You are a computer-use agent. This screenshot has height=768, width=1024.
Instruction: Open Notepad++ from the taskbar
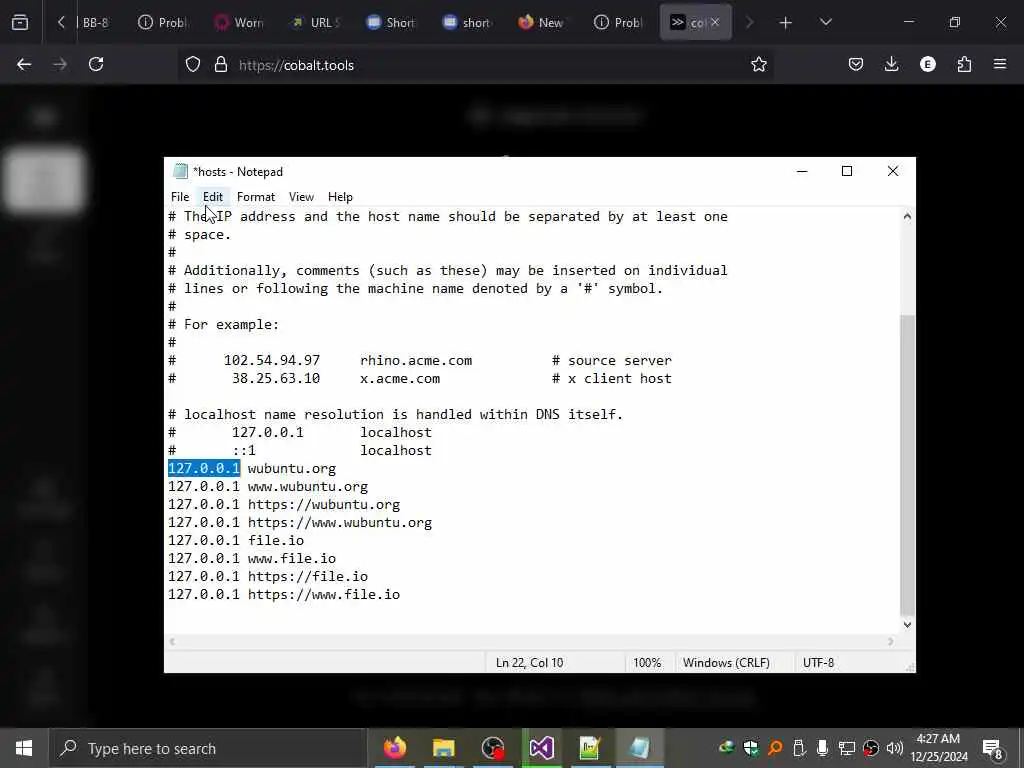click(x=590, y=748)
